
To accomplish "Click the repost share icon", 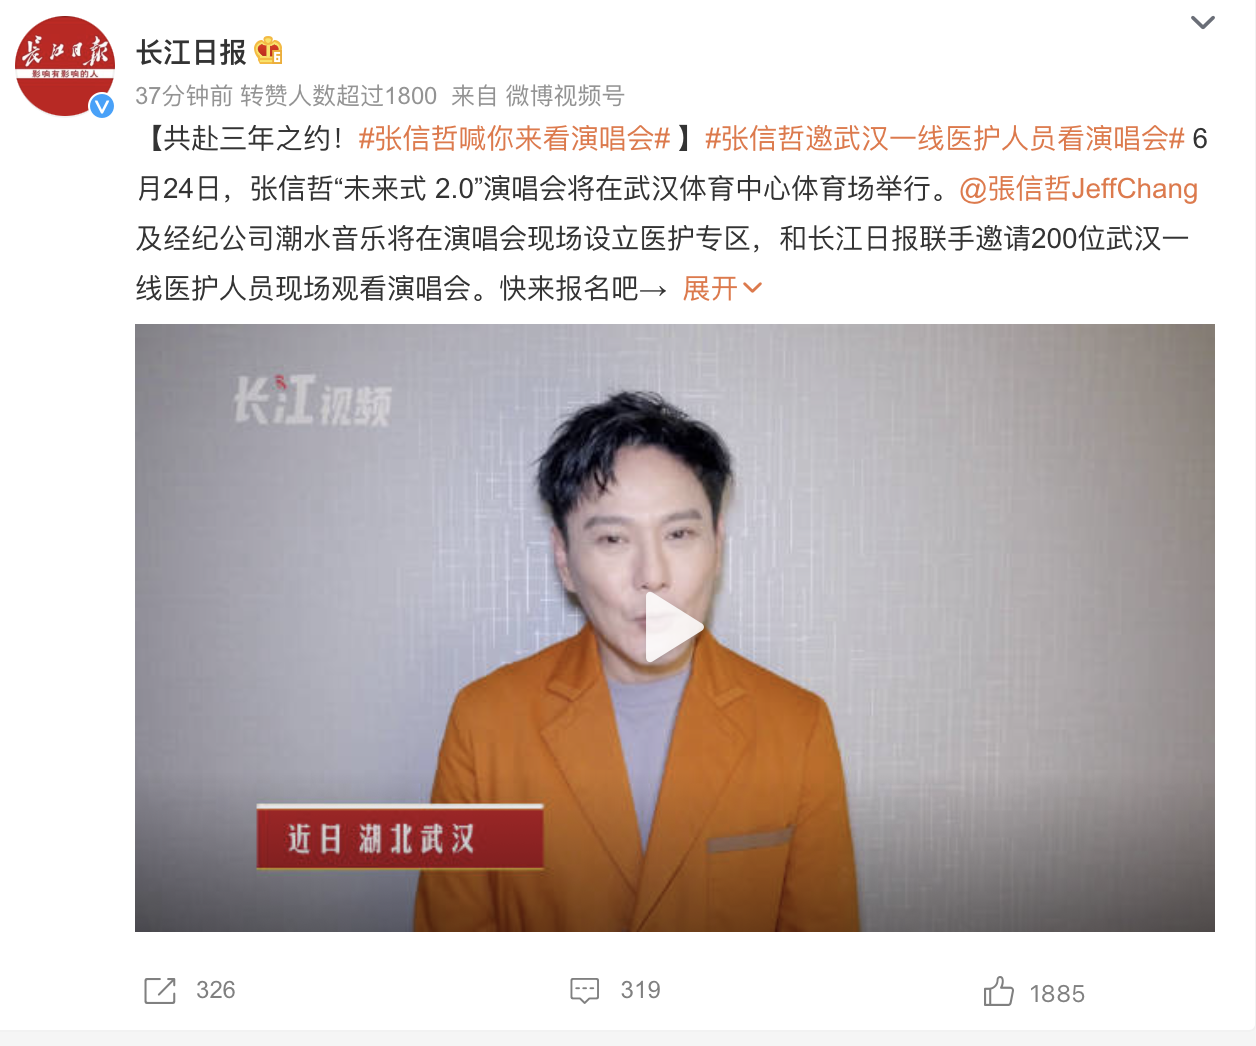I will coord(160,990).
